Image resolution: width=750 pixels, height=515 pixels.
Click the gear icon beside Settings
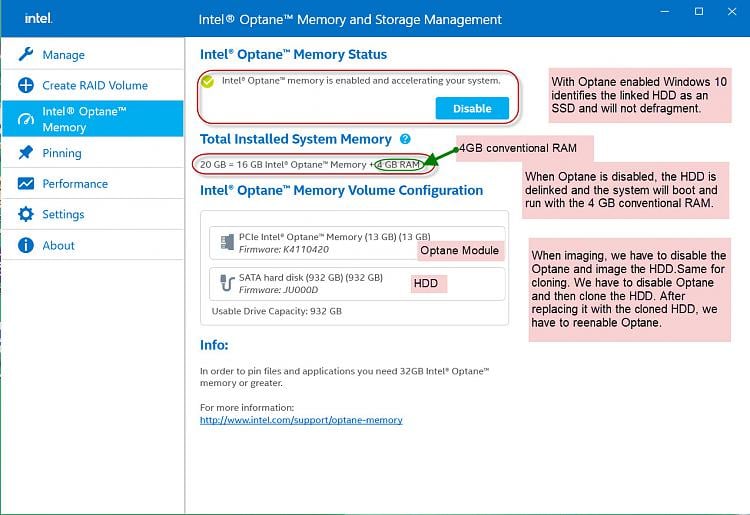click(x=26, y=214)
